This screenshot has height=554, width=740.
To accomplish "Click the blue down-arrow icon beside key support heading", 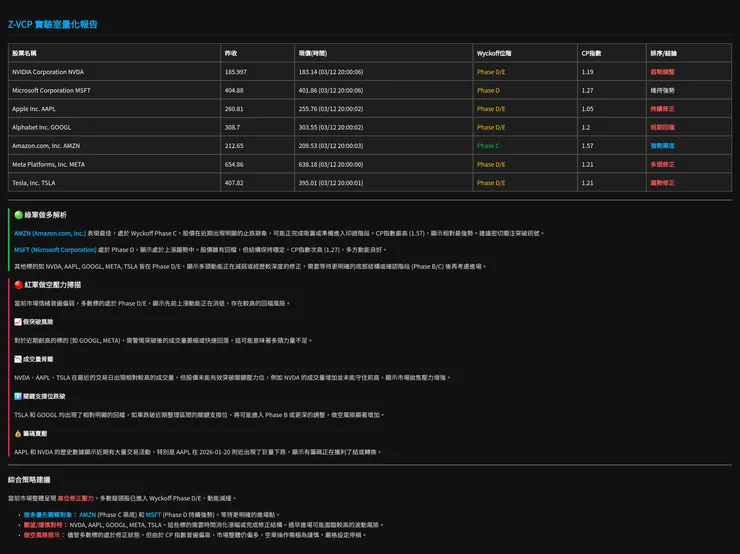I will (x=18, y=396).
